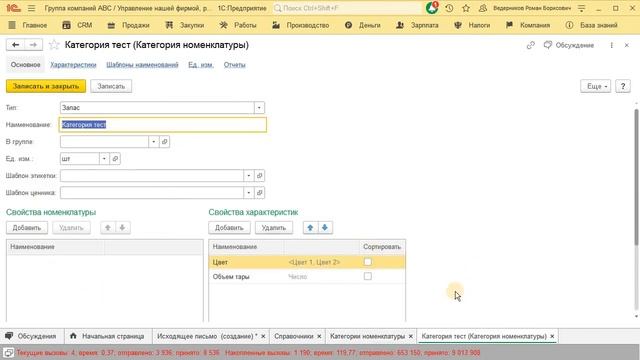Go forward with right arrow

click(33, 45)
